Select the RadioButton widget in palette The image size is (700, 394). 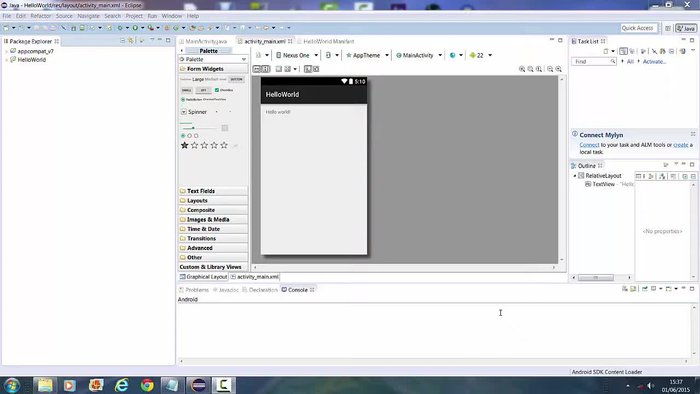tap(192, 100)
